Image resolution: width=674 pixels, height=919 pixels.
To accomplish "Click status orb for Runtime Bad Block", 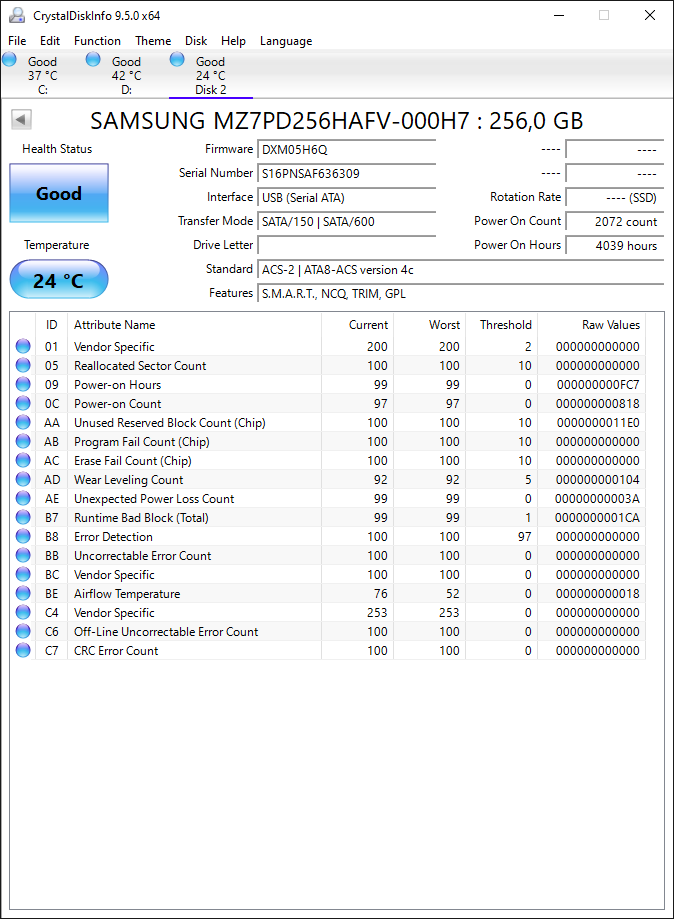I will click(x=23, y=518).
